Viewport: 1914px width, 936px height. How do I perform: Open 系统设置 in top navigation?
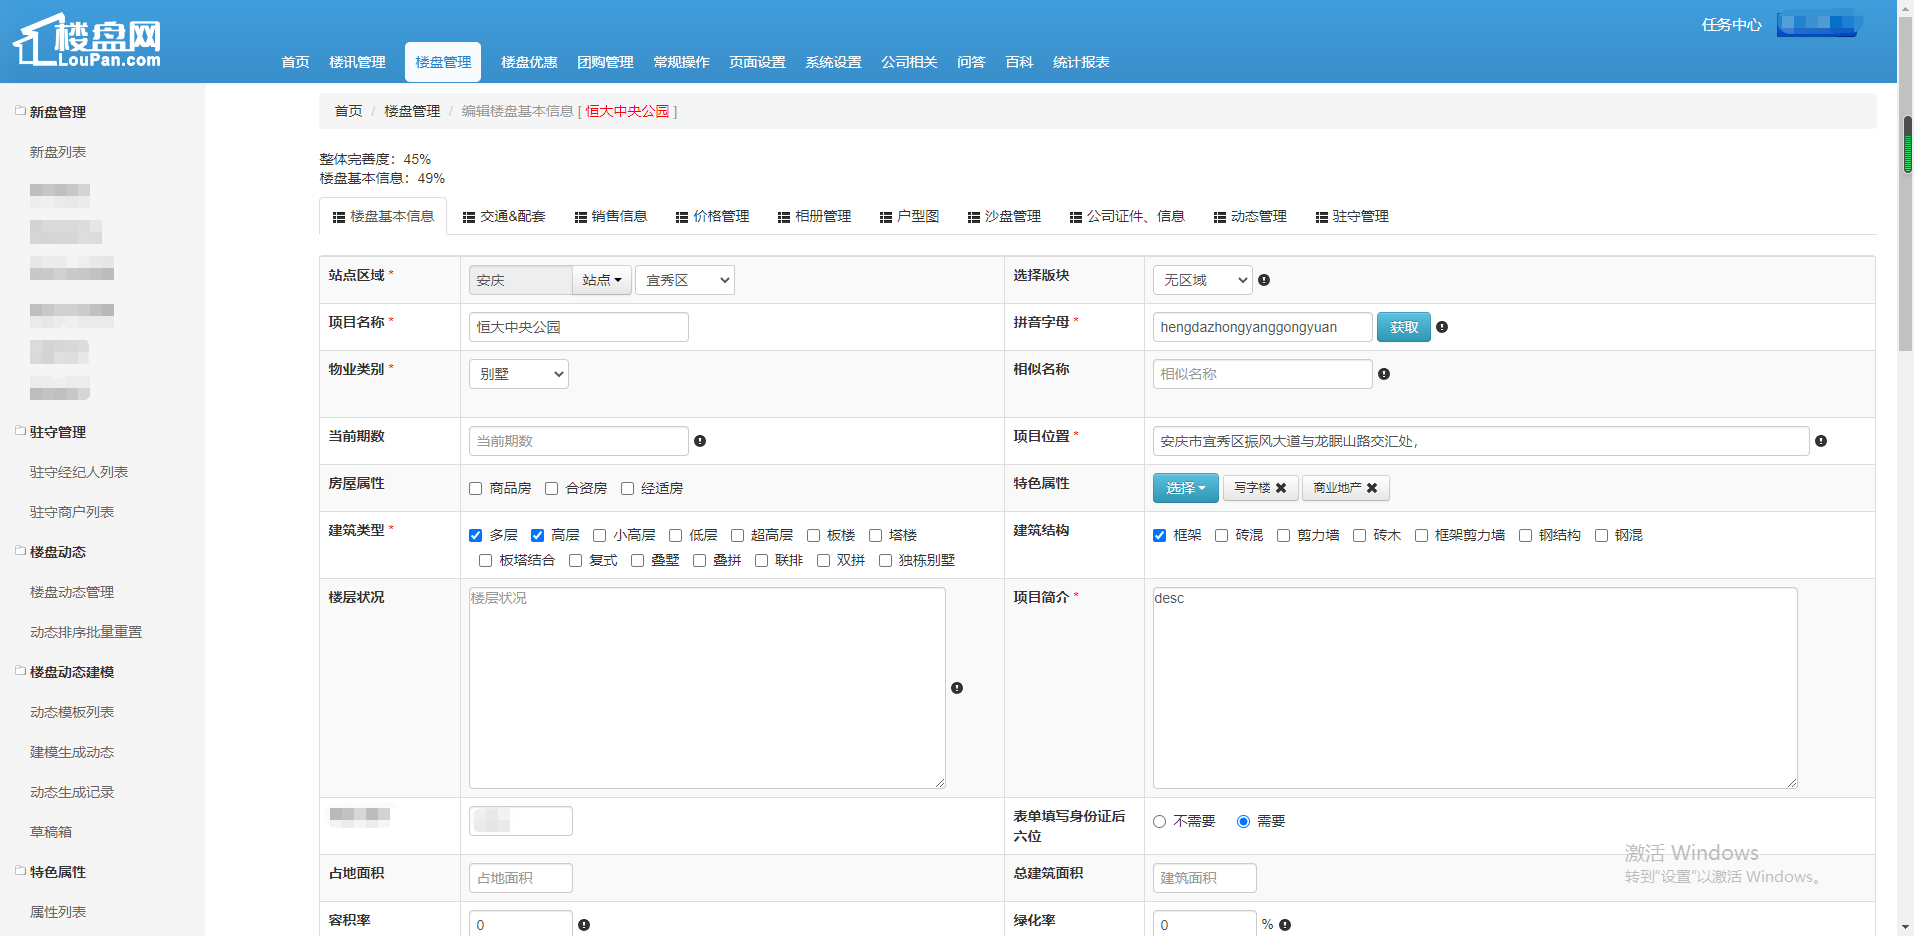833,62
